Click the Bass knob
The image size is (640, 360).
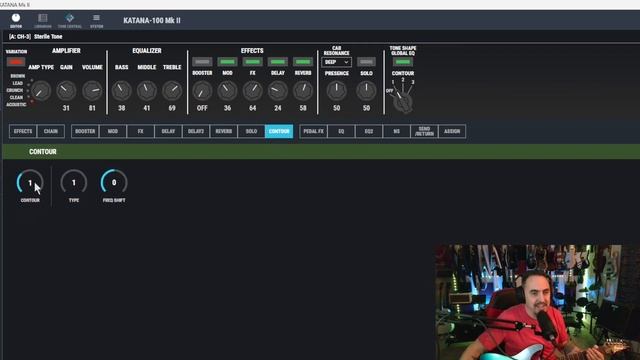122,91
